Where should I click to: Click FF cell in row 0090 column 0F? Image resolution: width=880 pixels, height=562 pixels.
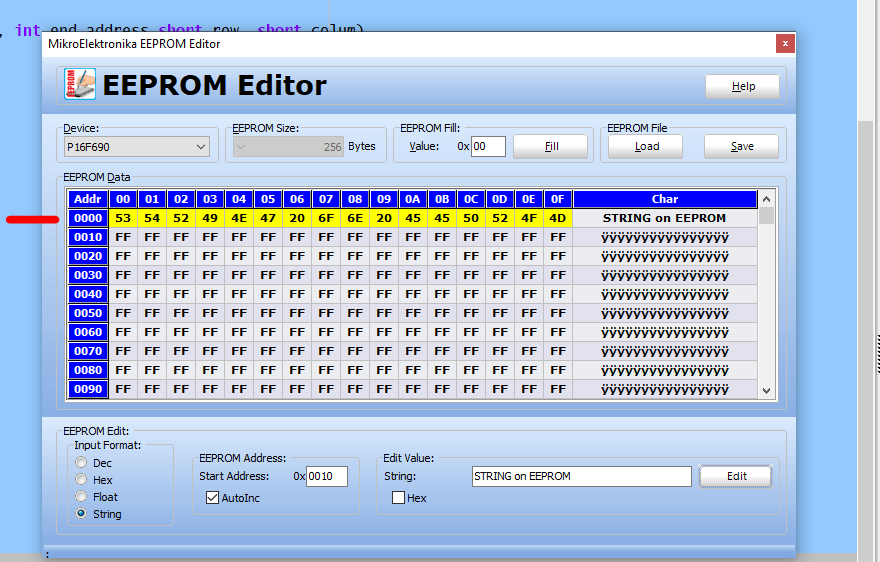pos(558,389)
